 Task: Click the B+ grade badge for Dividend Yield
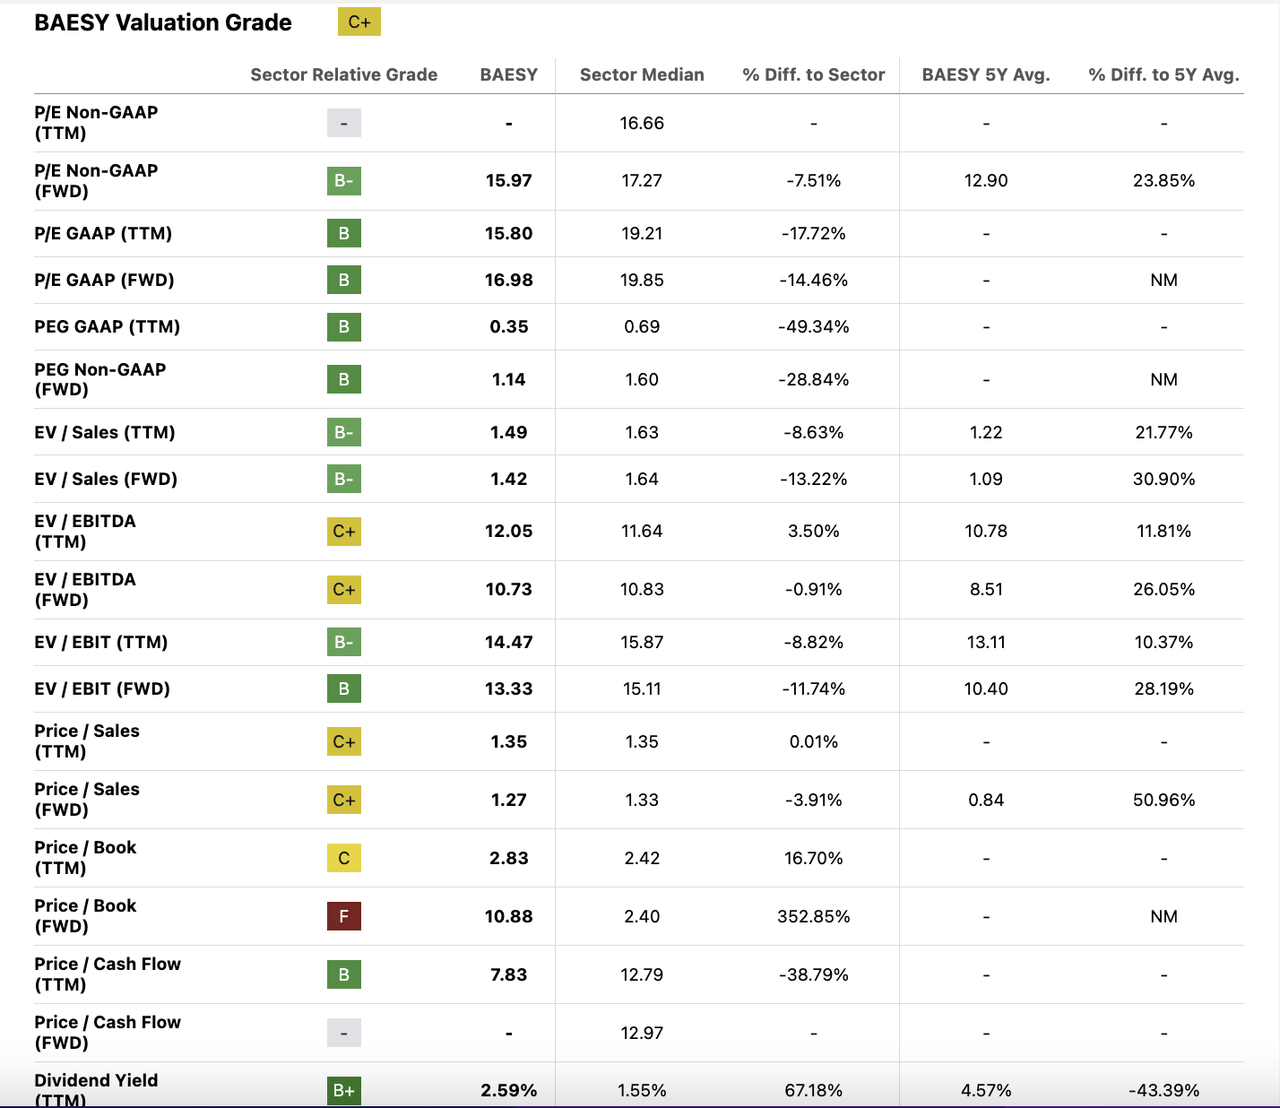click(x=344, y=1090)
